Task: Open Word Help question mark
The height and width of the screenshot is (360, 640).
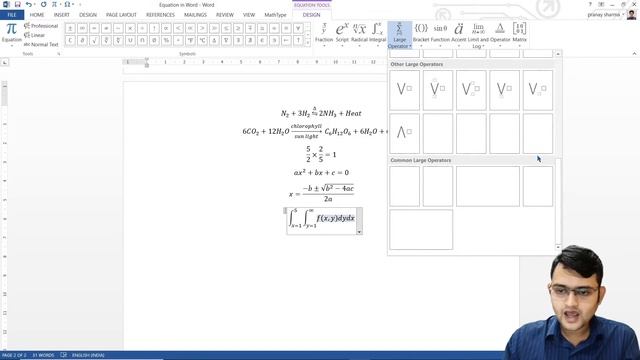Action: click(x=590, y=4)
